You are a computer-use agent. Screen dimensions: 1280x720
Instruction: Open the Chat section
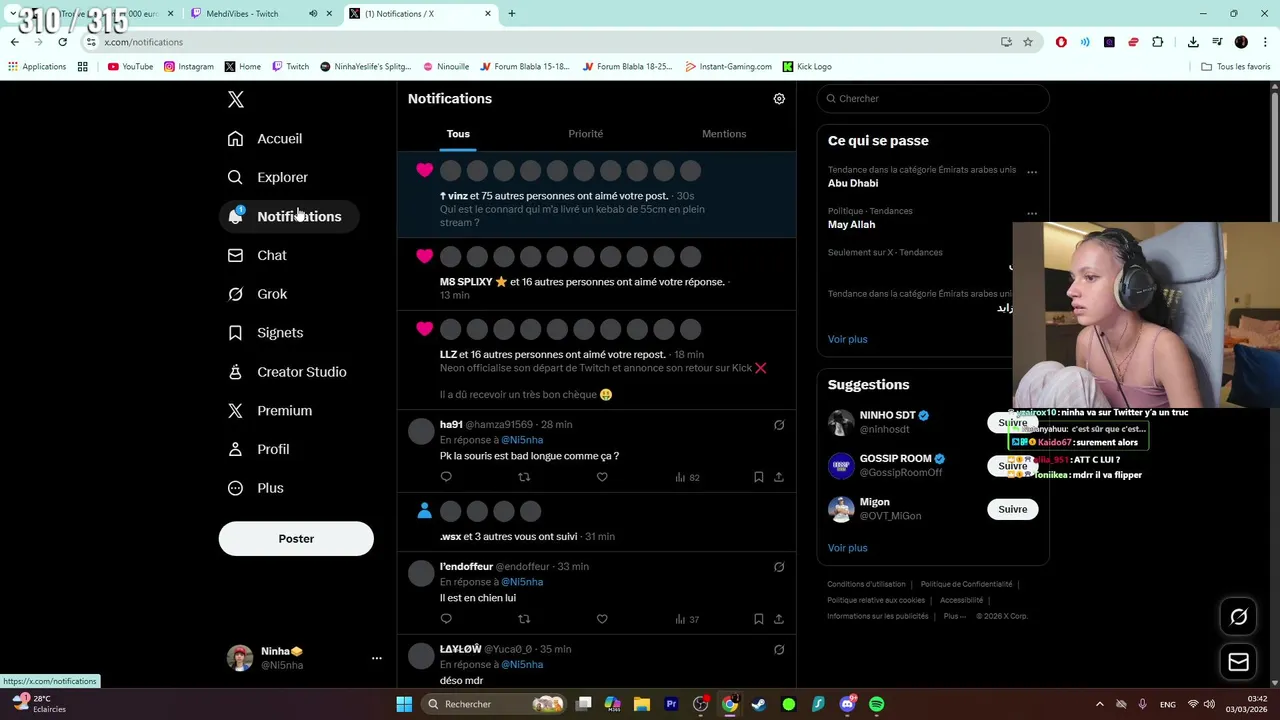click(x=257, y=256)
